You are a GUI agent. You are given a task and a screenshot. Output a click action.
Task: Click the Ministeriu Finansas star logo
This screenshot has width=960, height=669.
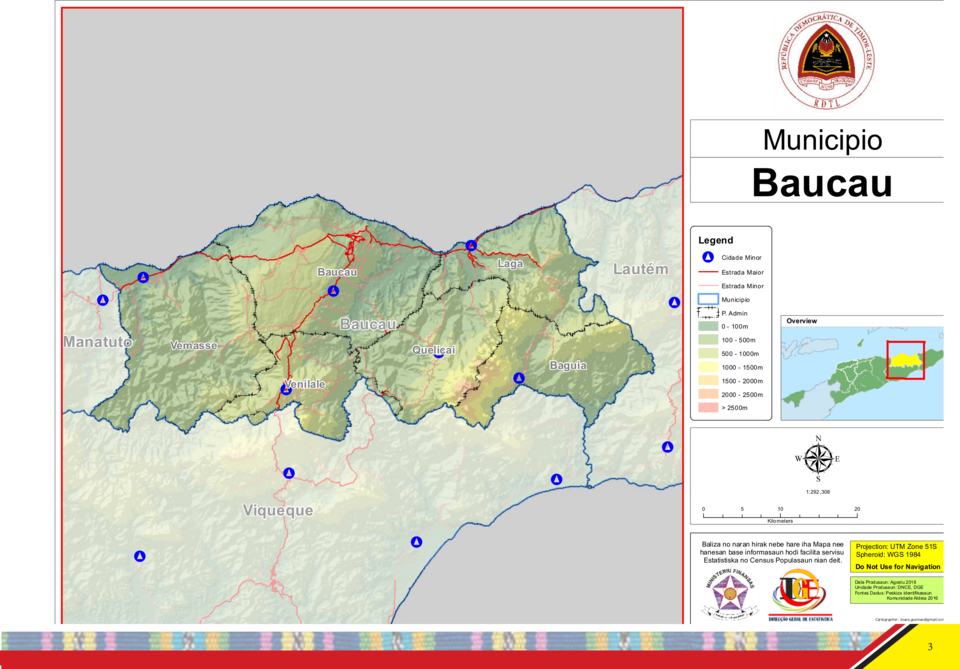point(729,593)
